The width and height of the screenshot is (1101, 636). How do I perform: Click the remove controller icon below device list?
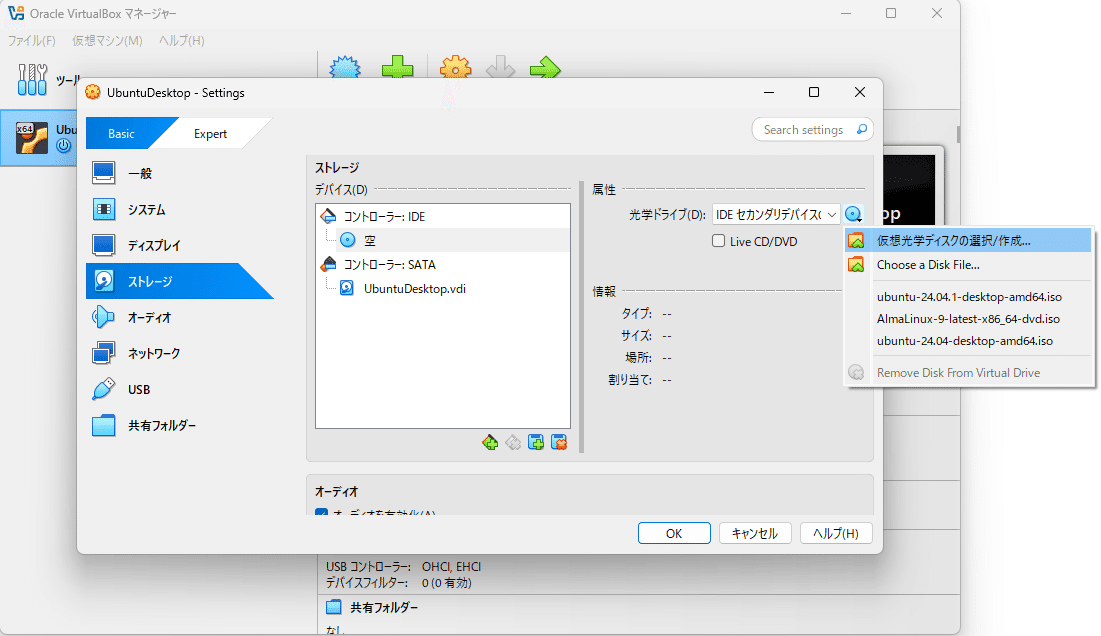(513, 442)
